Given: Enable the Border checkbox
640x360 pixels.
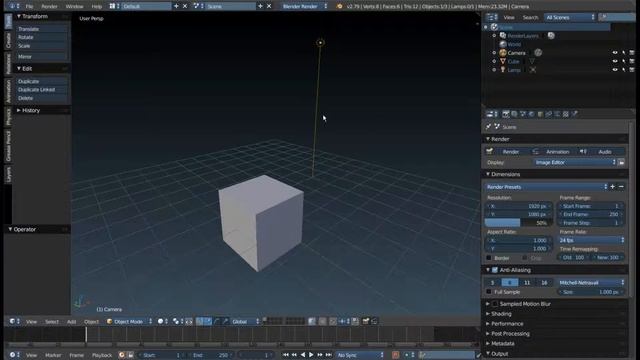Looking at the screenshot, I should 489,258.
